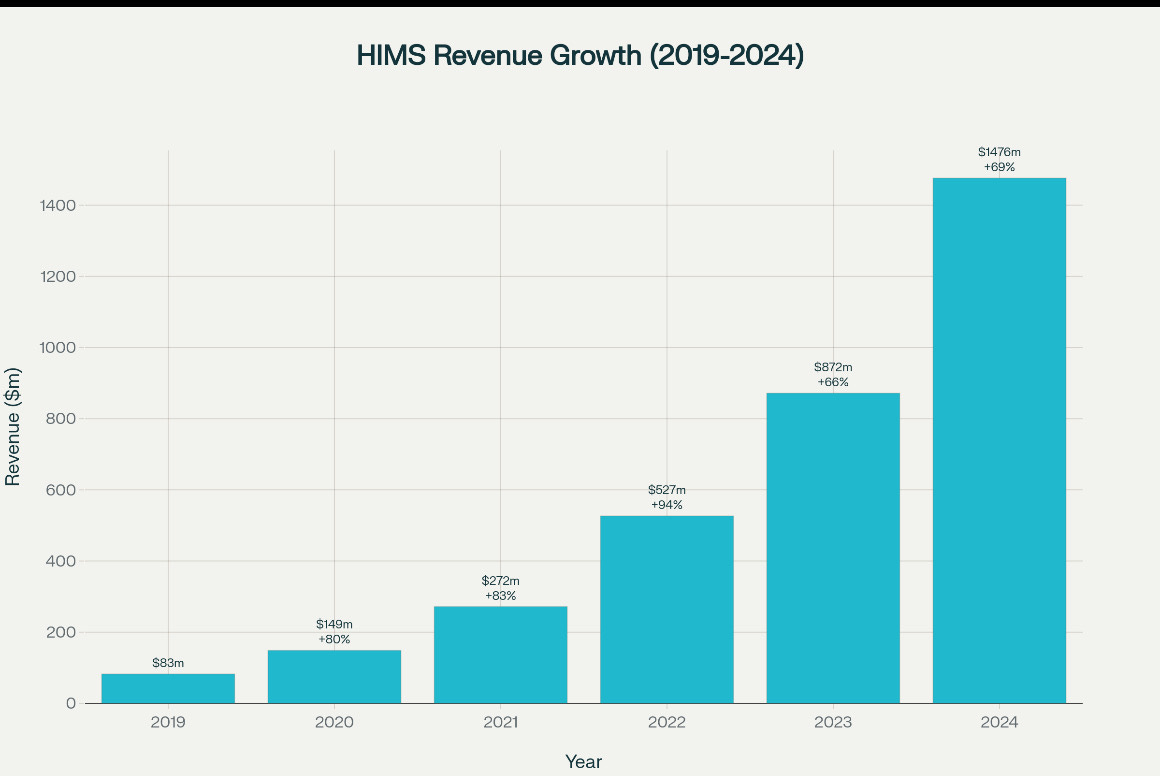Click the Year axis title
The width and height of the screenshot is (1160, 776).
[x=584, y=762]
